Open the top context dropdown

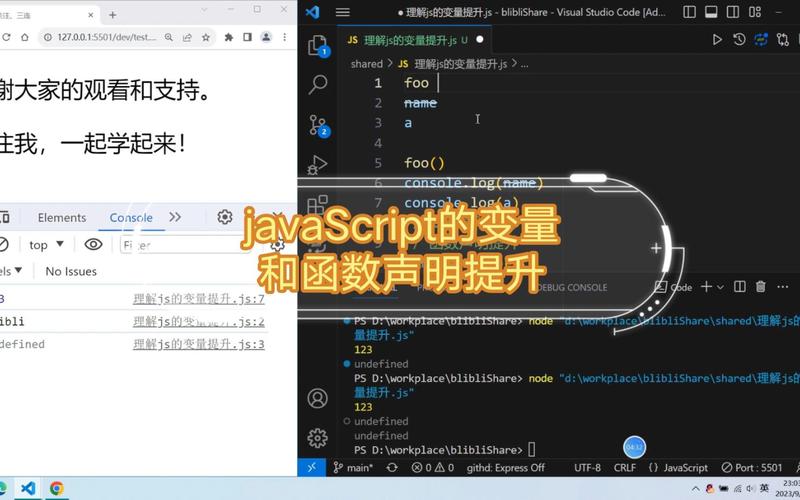point(46,245)
